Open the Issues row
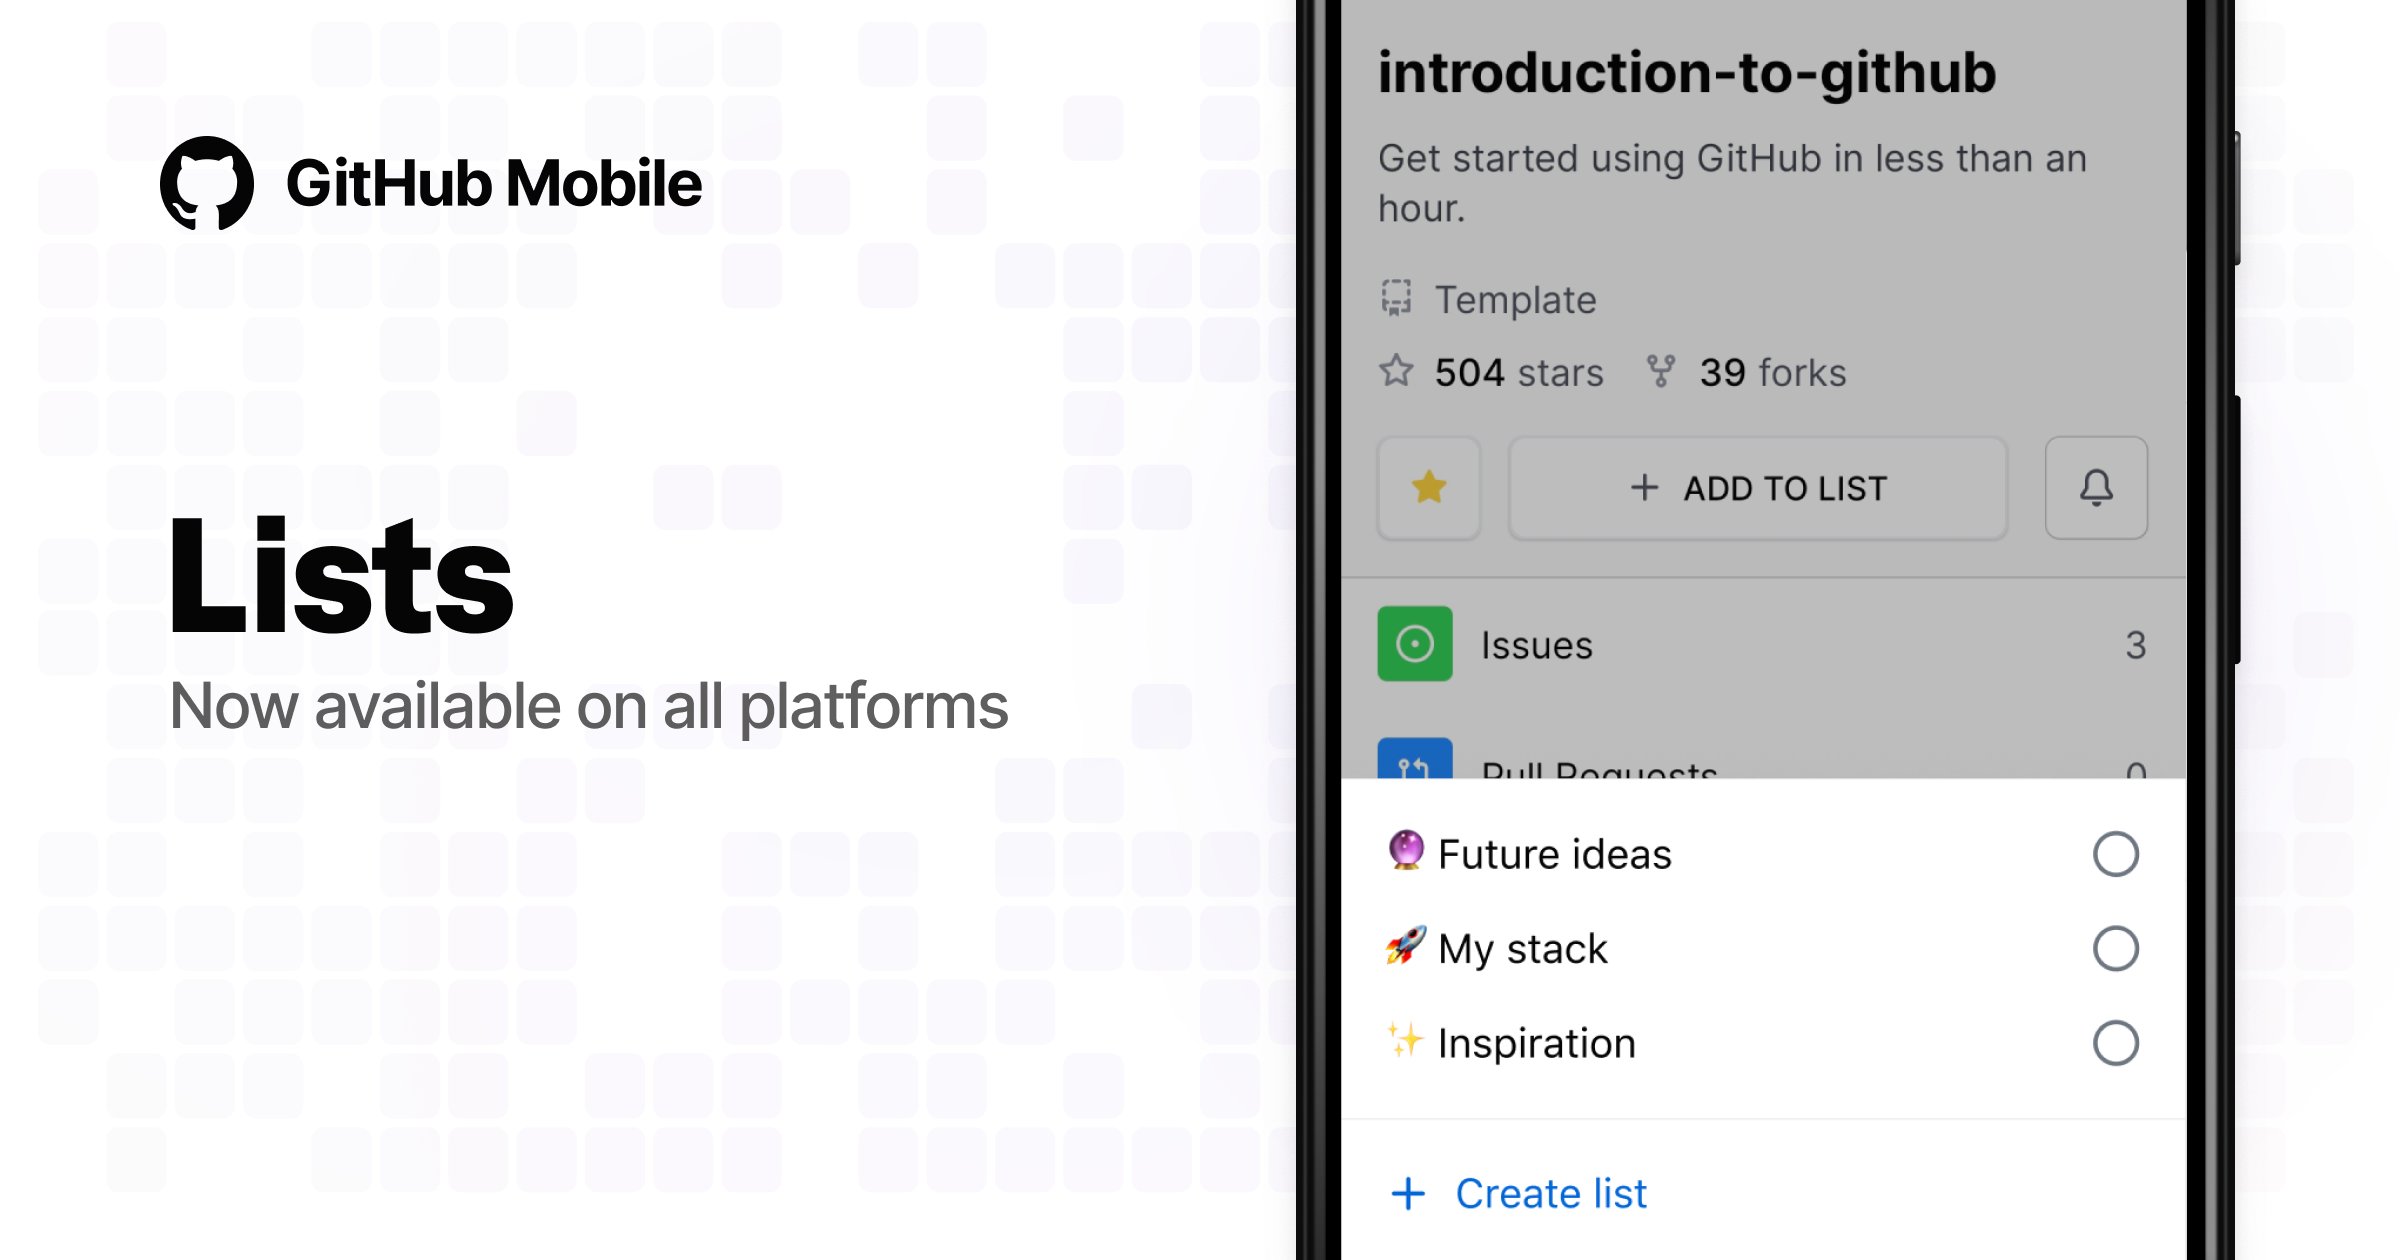The image size is (2400, 1260). pos(1760,645)
